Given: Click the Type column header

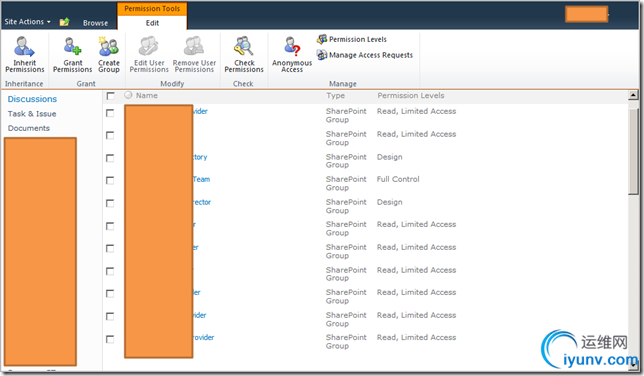Looking at the screenshot, I should (335, 95).
